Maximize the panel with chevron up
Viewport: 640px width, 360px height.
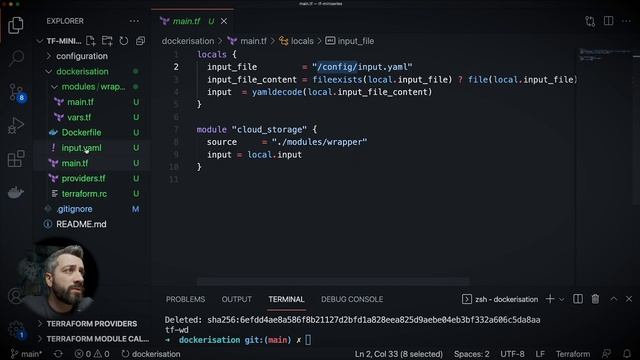click(613, 299)
